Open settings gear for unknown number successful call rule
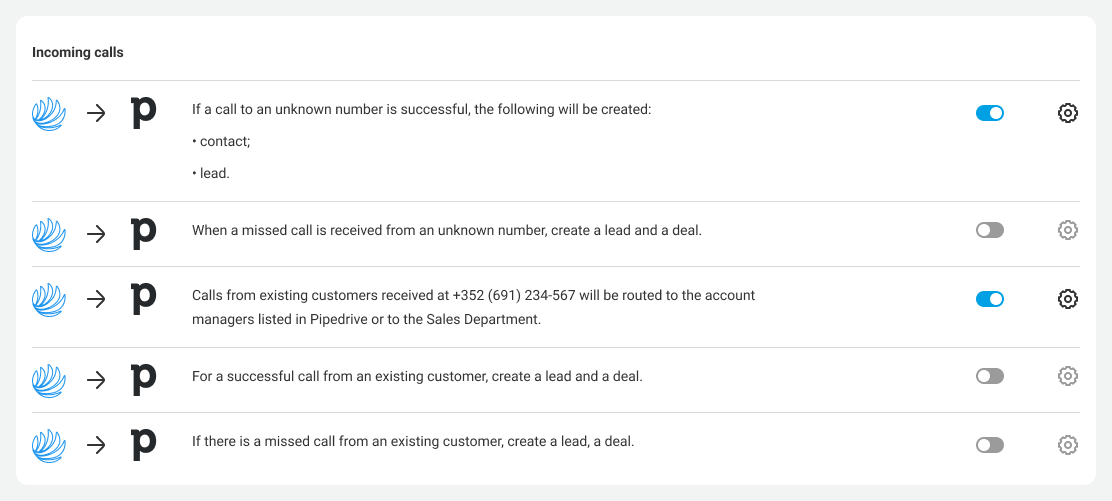Screen dimensions: 1112x501 1067,113
